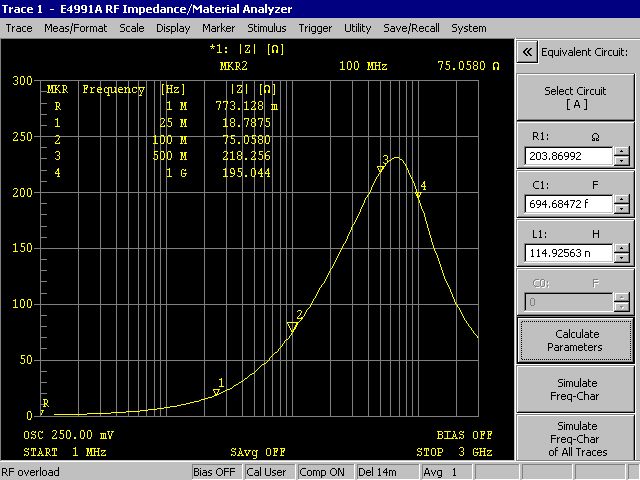This screenshot has height=480, width=640.
Task: Decrease R1 value with down arrow
Action: click(x=621, y=160)
